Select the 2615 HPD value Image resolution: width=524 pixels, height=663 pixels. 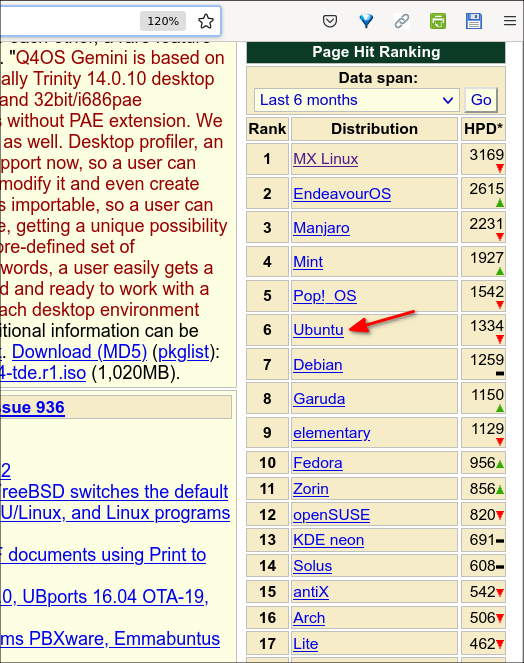pyautogui.click(x=486, y=189)
